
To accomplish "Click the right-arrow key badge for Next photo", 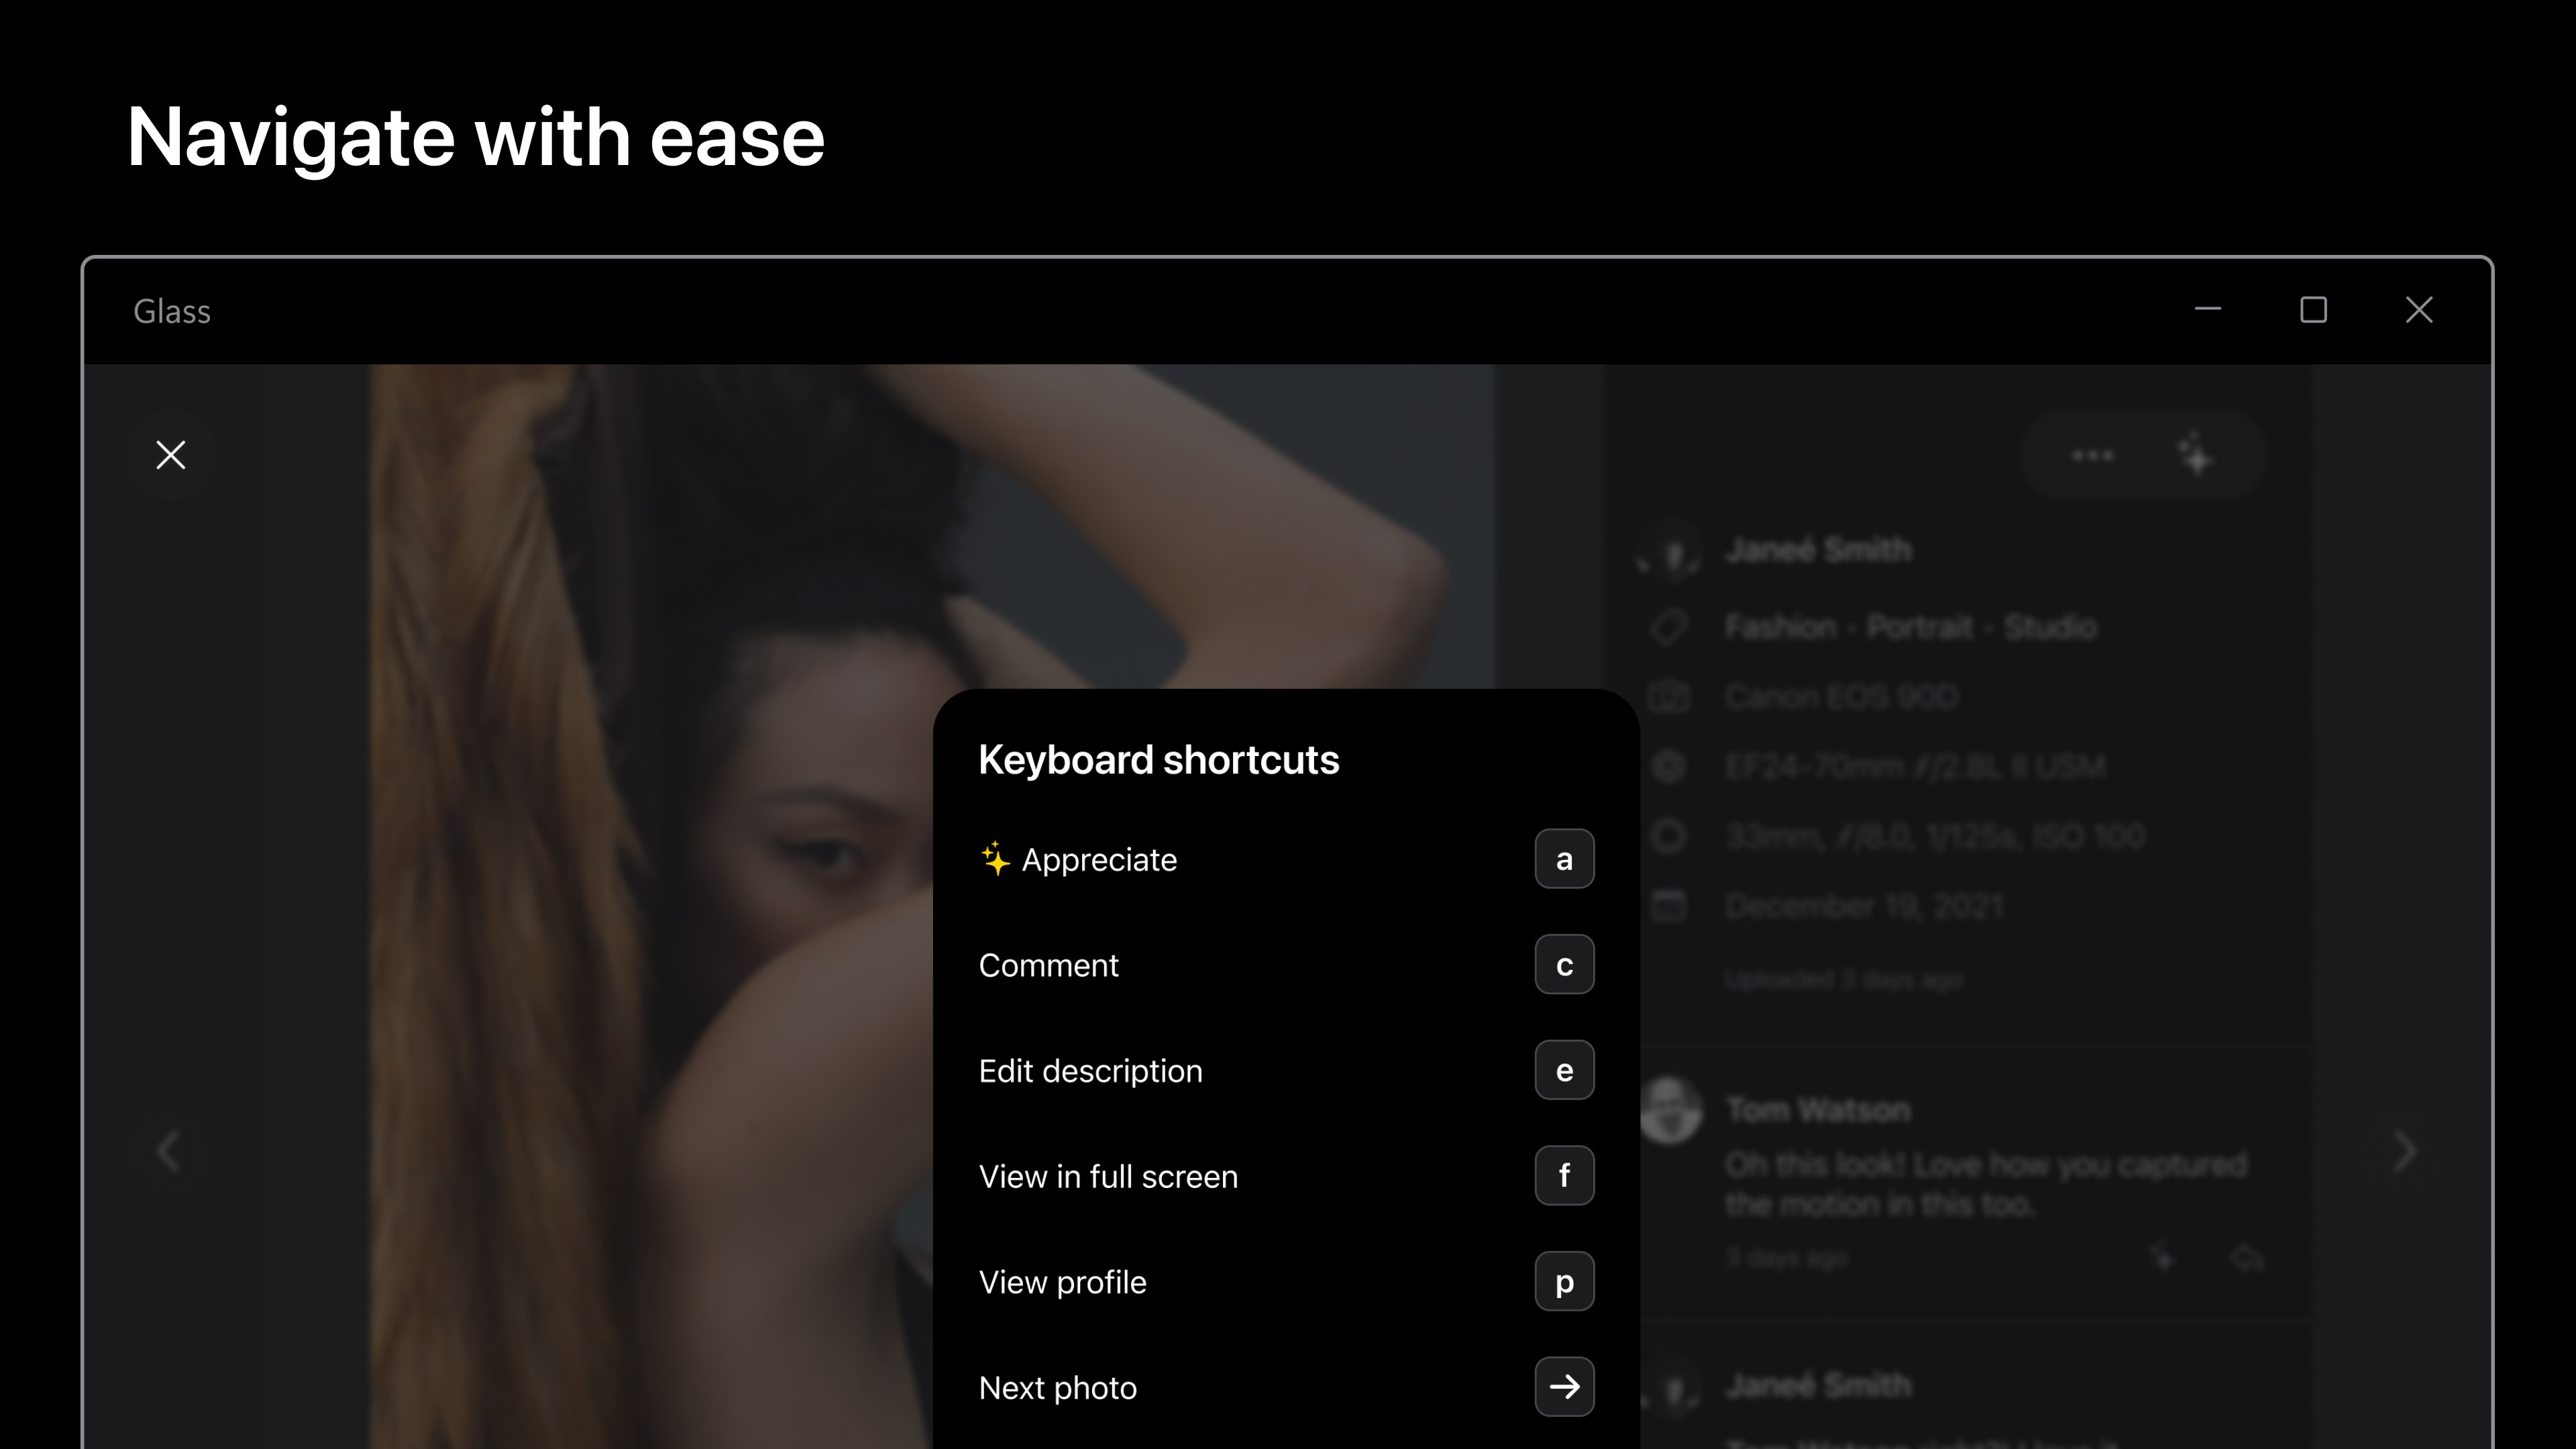I will pos(1564,1387).
